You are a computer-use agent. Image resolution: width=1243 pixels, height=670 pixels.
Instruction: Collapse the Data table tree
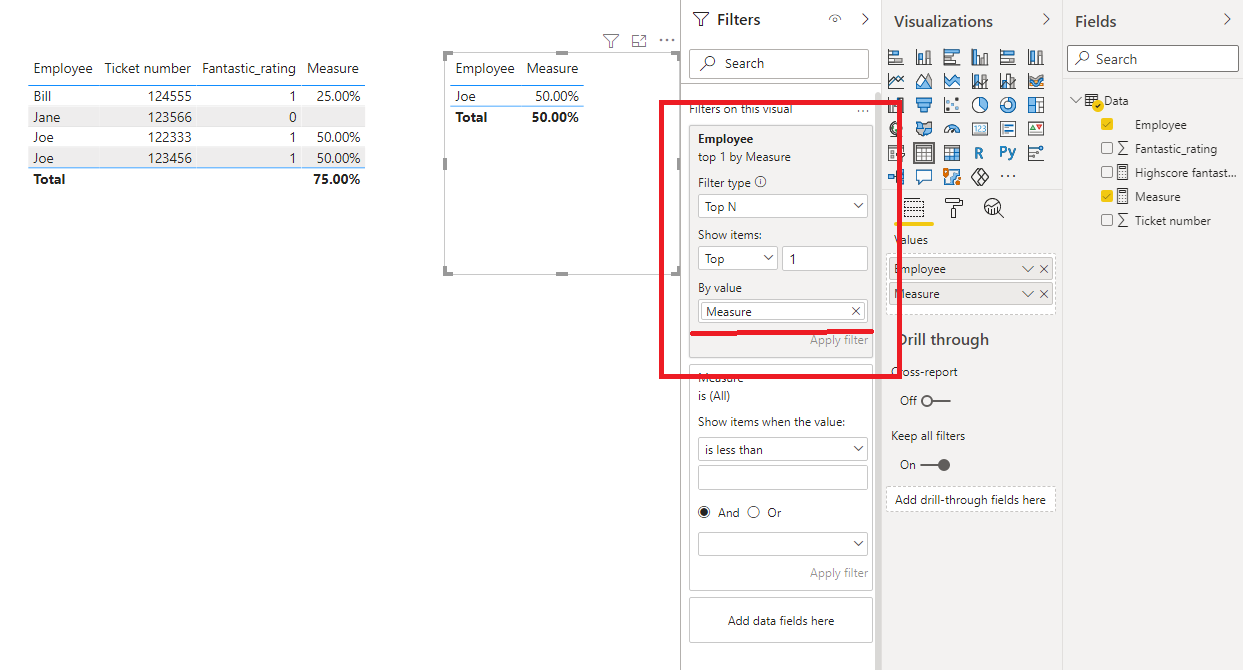[1076, 100]
